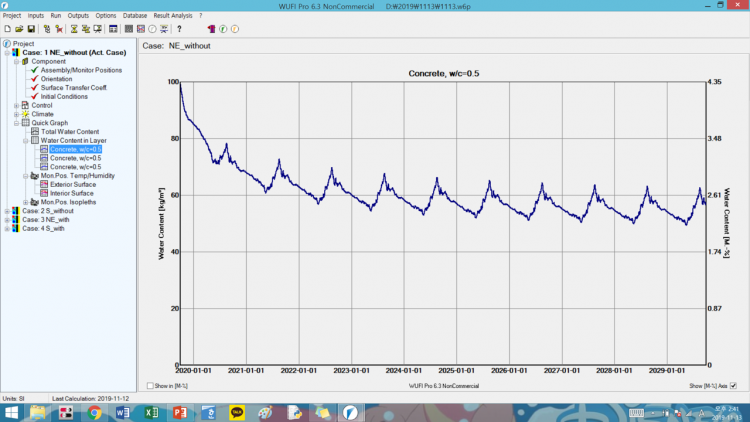
Task: Open the Result Analysis menu
Action: (173, 16)
